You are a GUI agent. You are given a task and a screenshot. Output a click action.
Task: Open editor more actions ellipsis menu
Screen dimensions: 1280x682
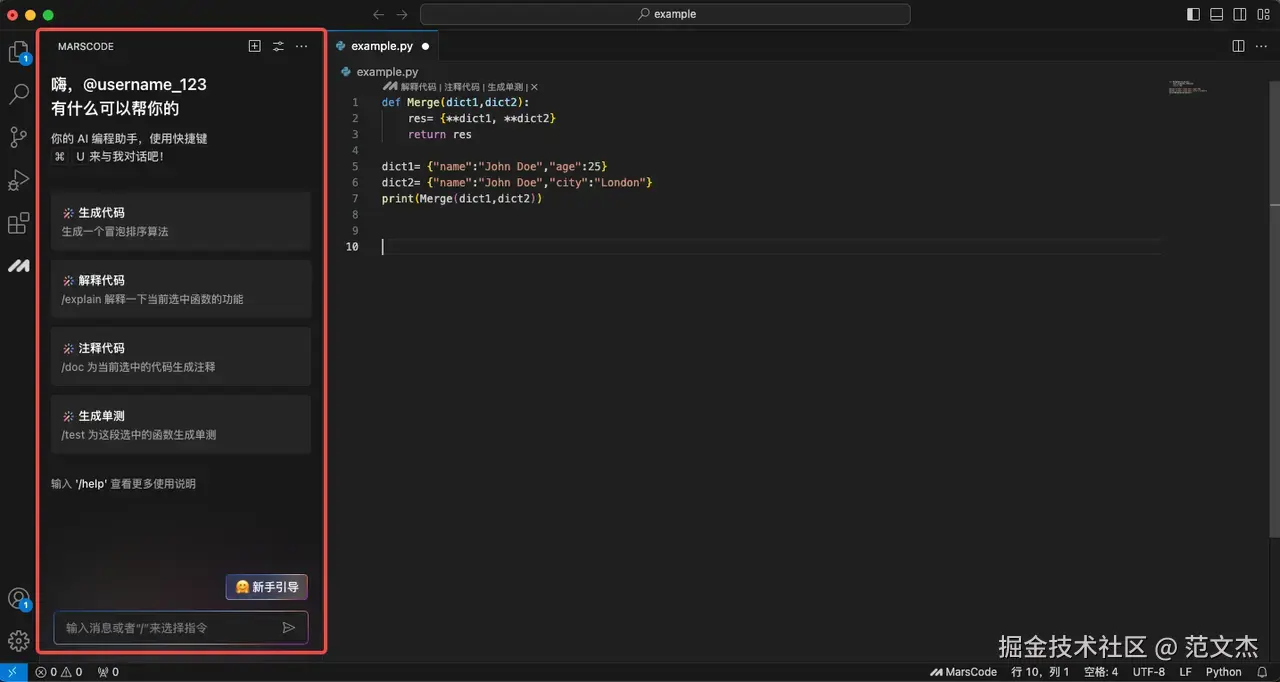(x=1262, y=46)
